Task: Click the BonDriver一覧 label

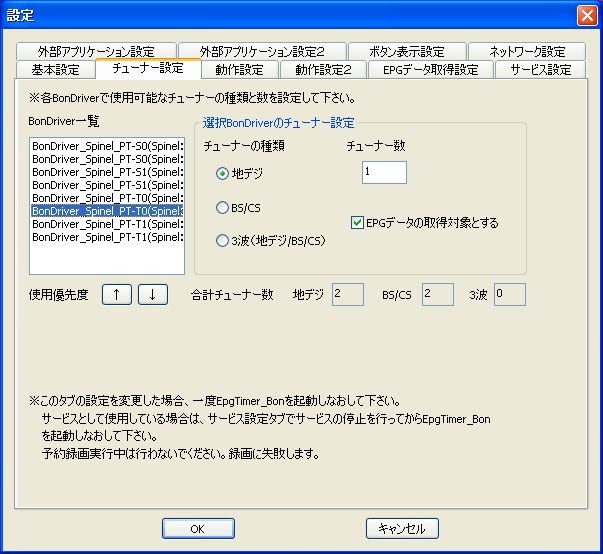Action: coord(64,121)
